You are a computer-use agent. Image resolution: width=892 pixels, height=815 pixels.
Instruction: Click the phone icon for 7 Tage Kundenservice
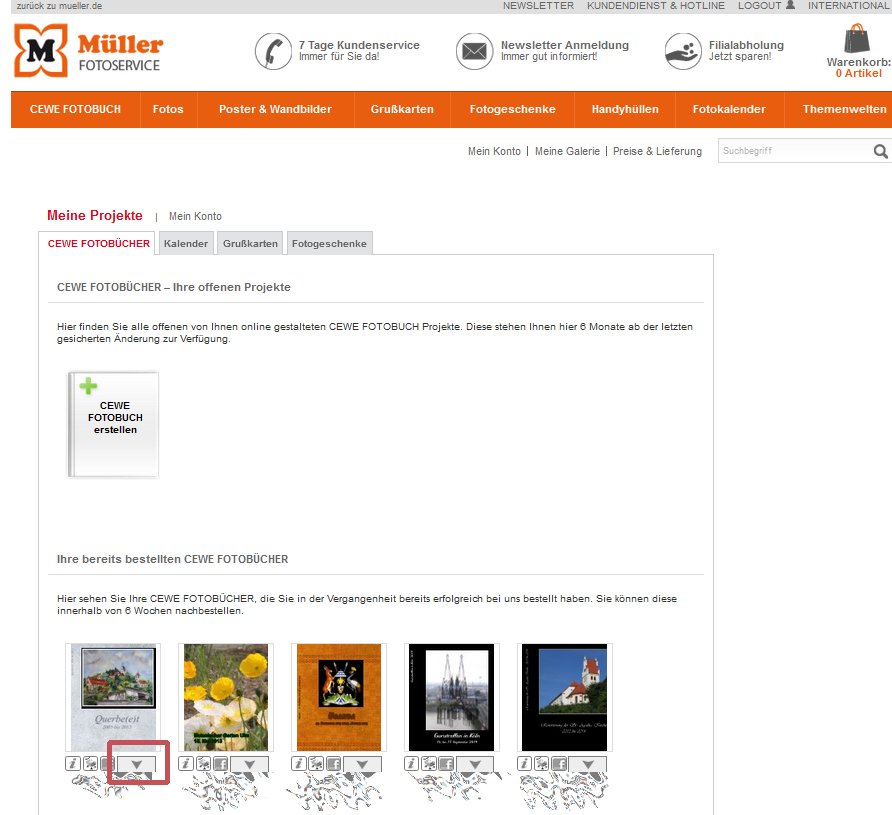(273, 51)
